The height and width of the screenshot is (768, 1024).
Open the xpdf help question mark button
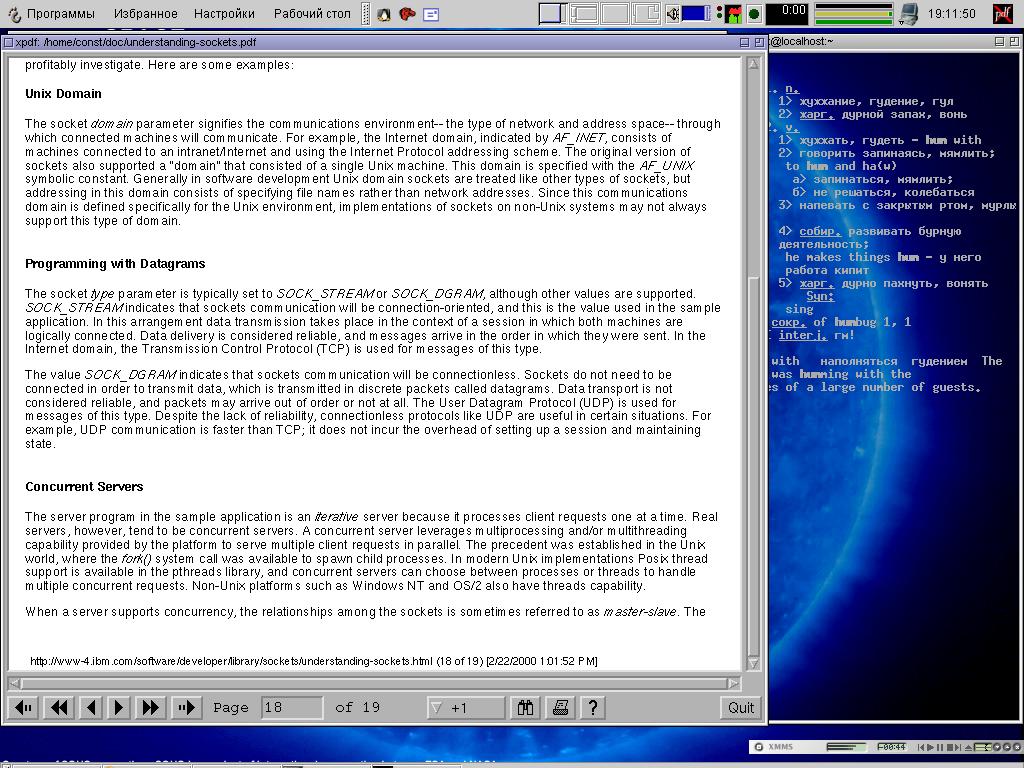tap(593, 707)
